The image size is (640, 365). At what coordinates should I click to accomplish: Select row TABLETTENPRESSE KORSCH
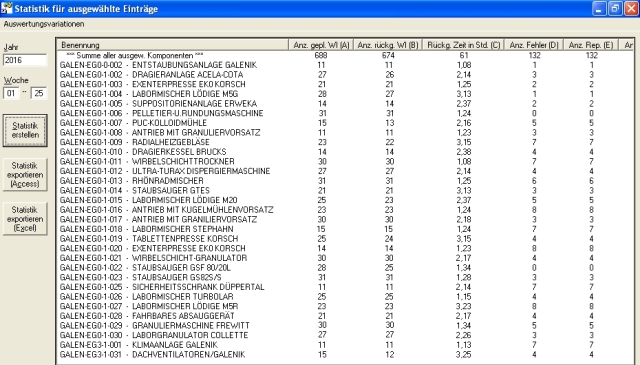pyautogui.click(x=344, y=239)
